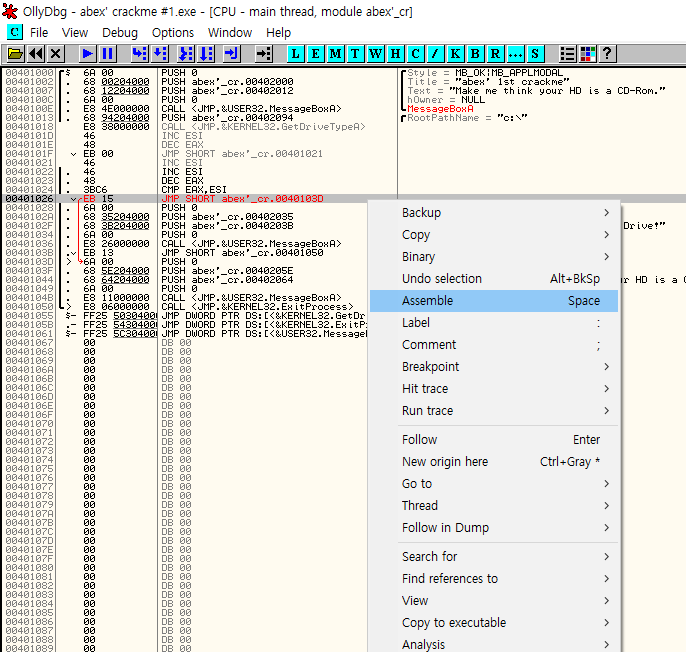This screenshot has width=686, height=652.
Task: Open the Help menu
Action: coord(278,33)
